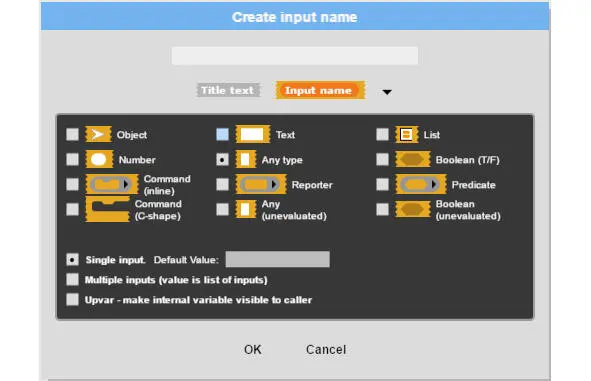591x381 pixels.
Task: Click the Boolean (T/F) hexagon icon
Action: 412,159
